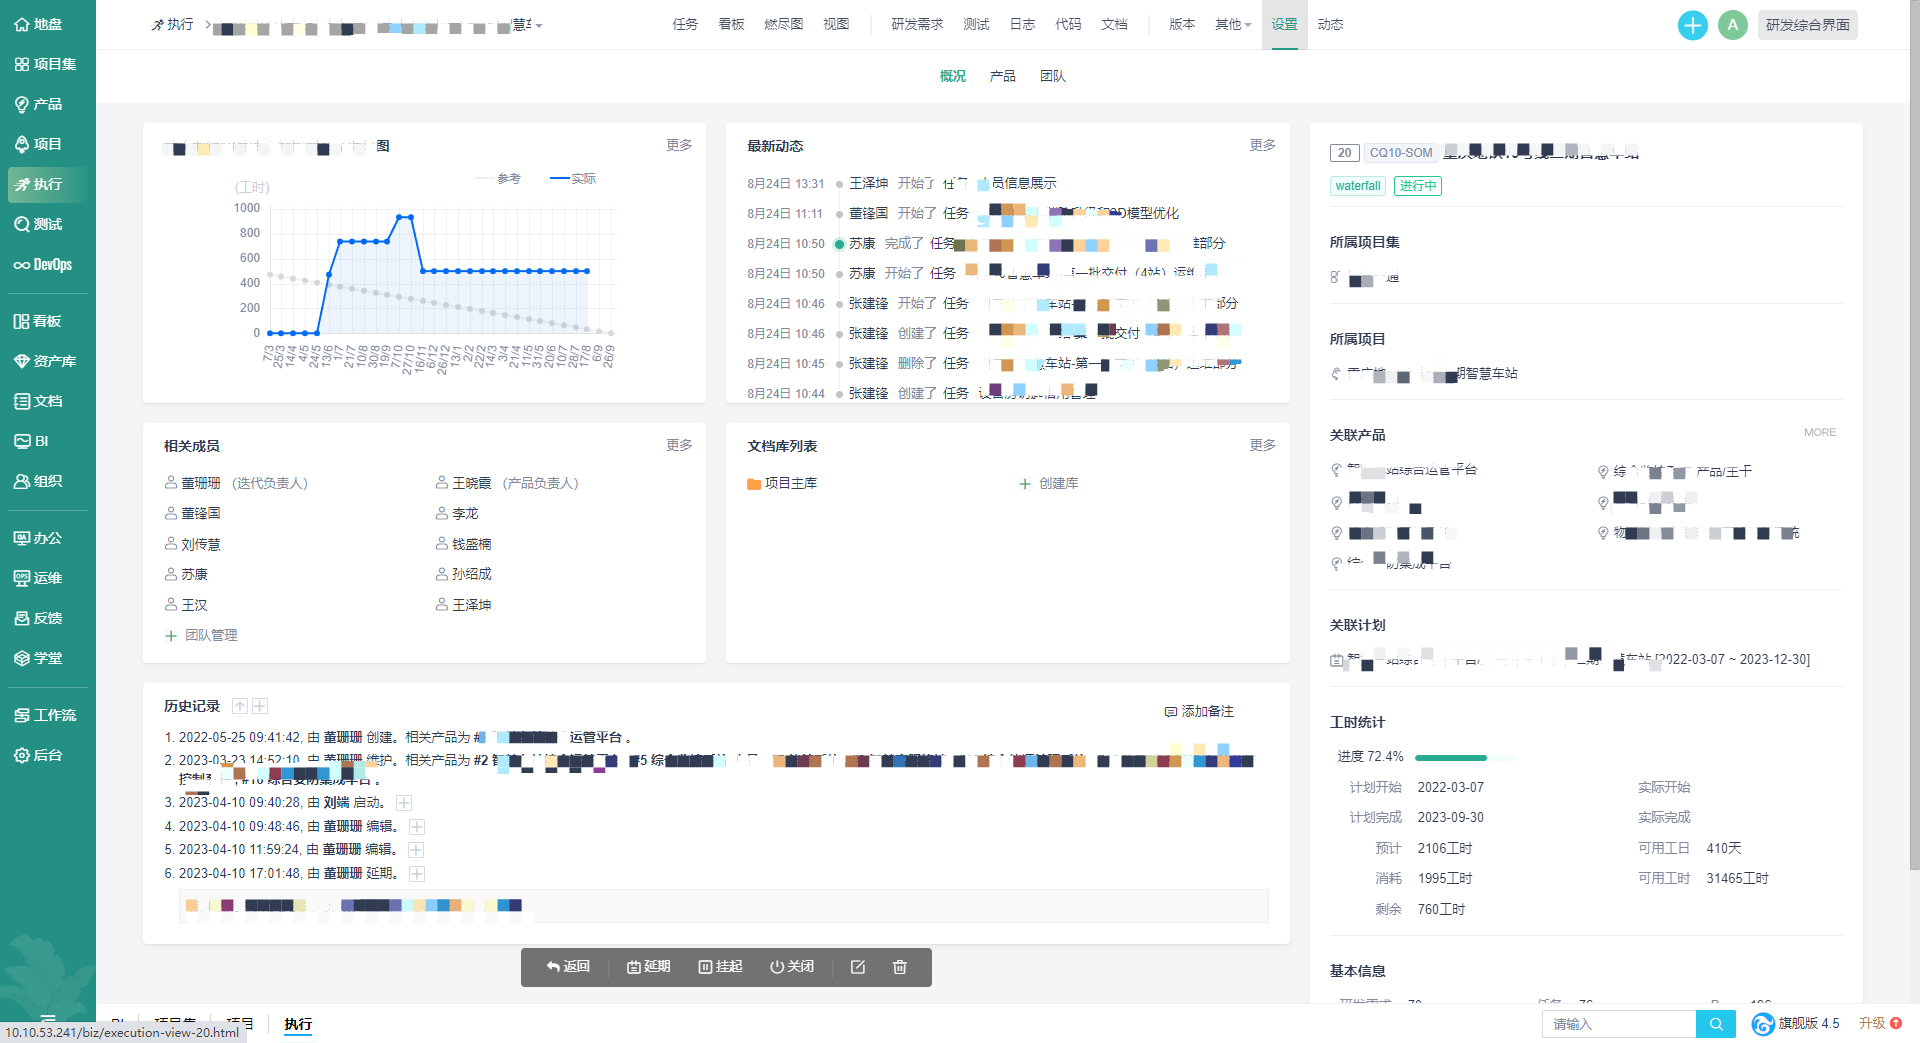Image resolution: width=1920 pixels, height=1043 pixels.
Task: Click the 升级 upgrade link at bottom right
Action: click(1879, 1023)
